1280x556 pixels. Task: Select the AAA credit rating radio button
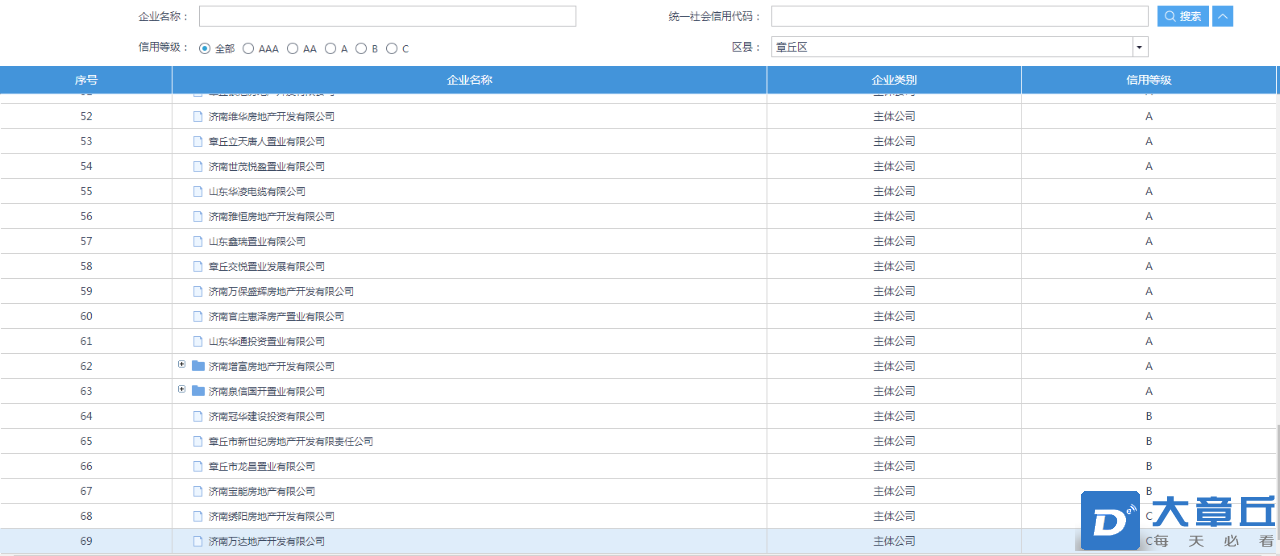pyautogui.click(x=248, y=48)
